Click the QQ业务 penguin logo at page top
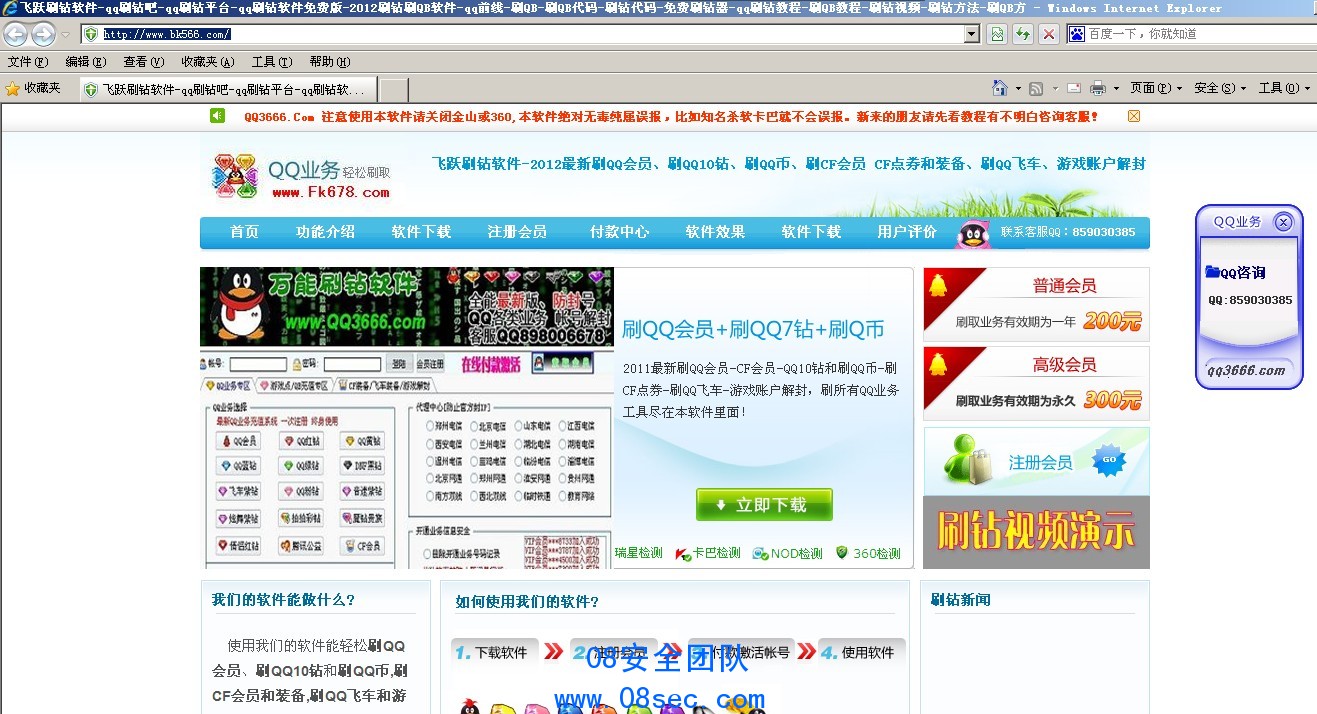Image resolution: width=1317 pixels, height=714 pixels. (236, 176)
